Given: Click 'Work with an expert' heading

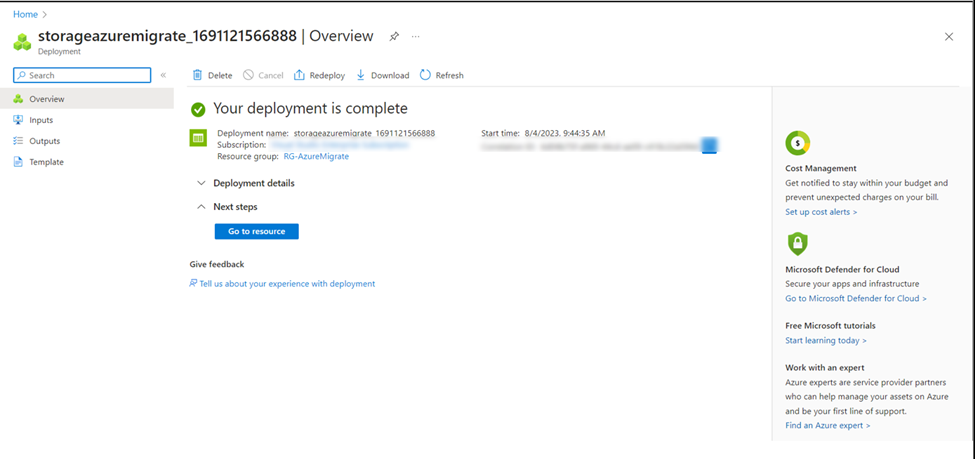Looking at the screenshot, I should [825, 368].
